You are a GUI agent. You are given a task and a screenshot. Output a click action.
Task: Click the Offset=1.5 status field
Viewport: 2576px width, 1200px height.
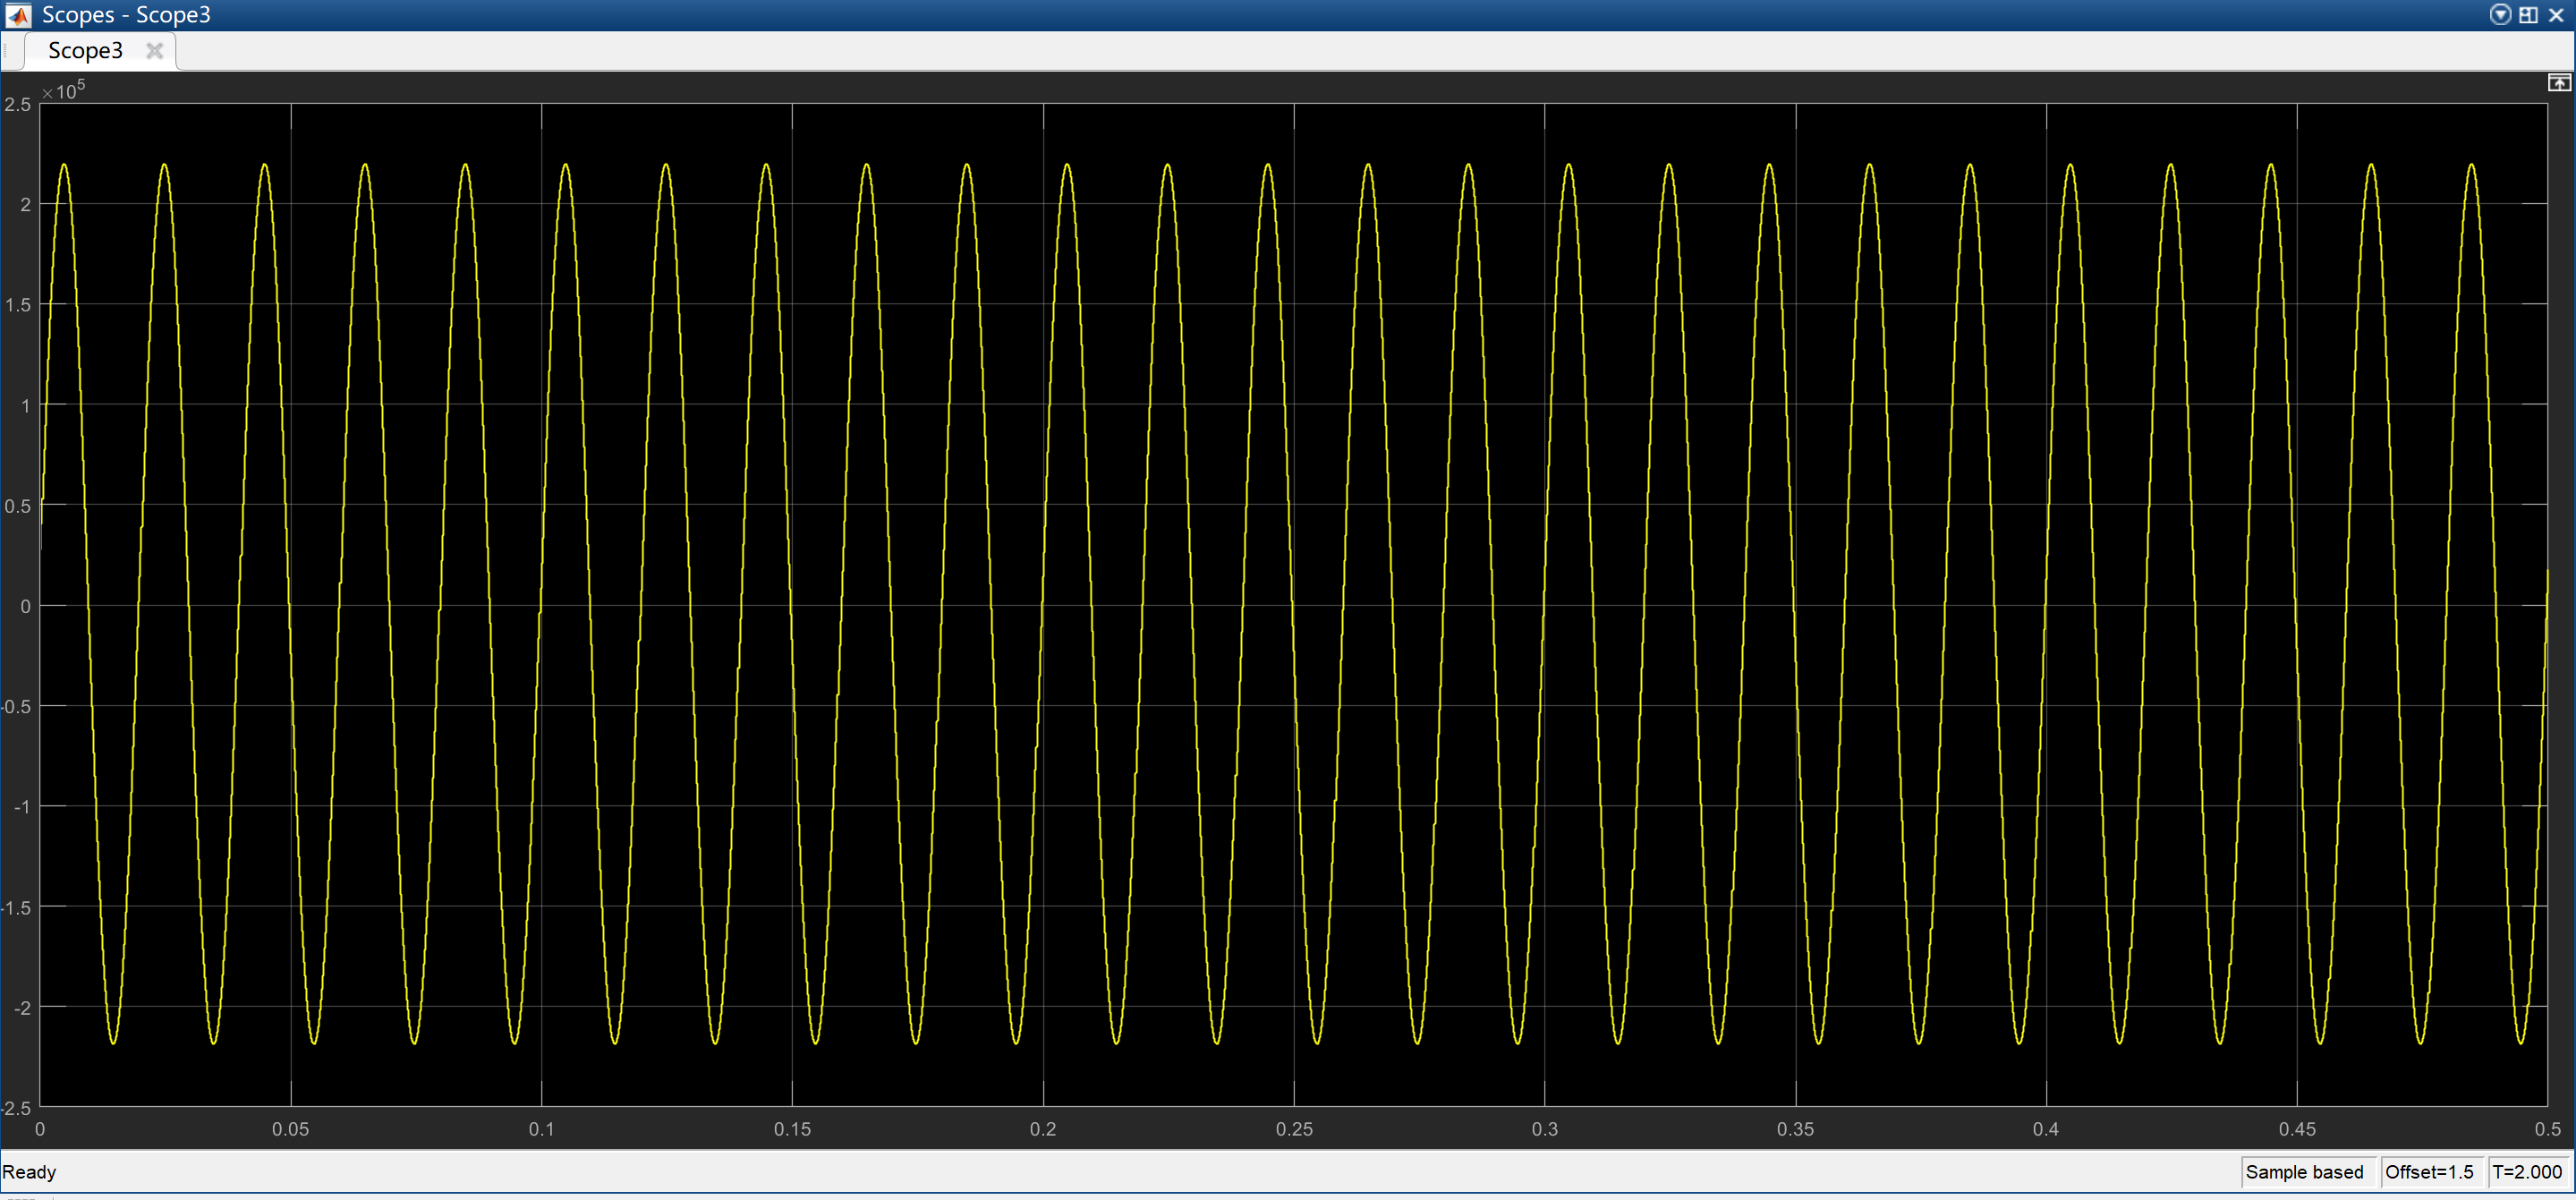pos(2429,1172)
